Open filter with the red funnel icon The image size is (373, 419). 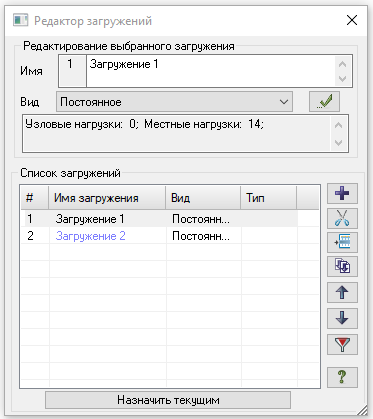tap(342, 344)
